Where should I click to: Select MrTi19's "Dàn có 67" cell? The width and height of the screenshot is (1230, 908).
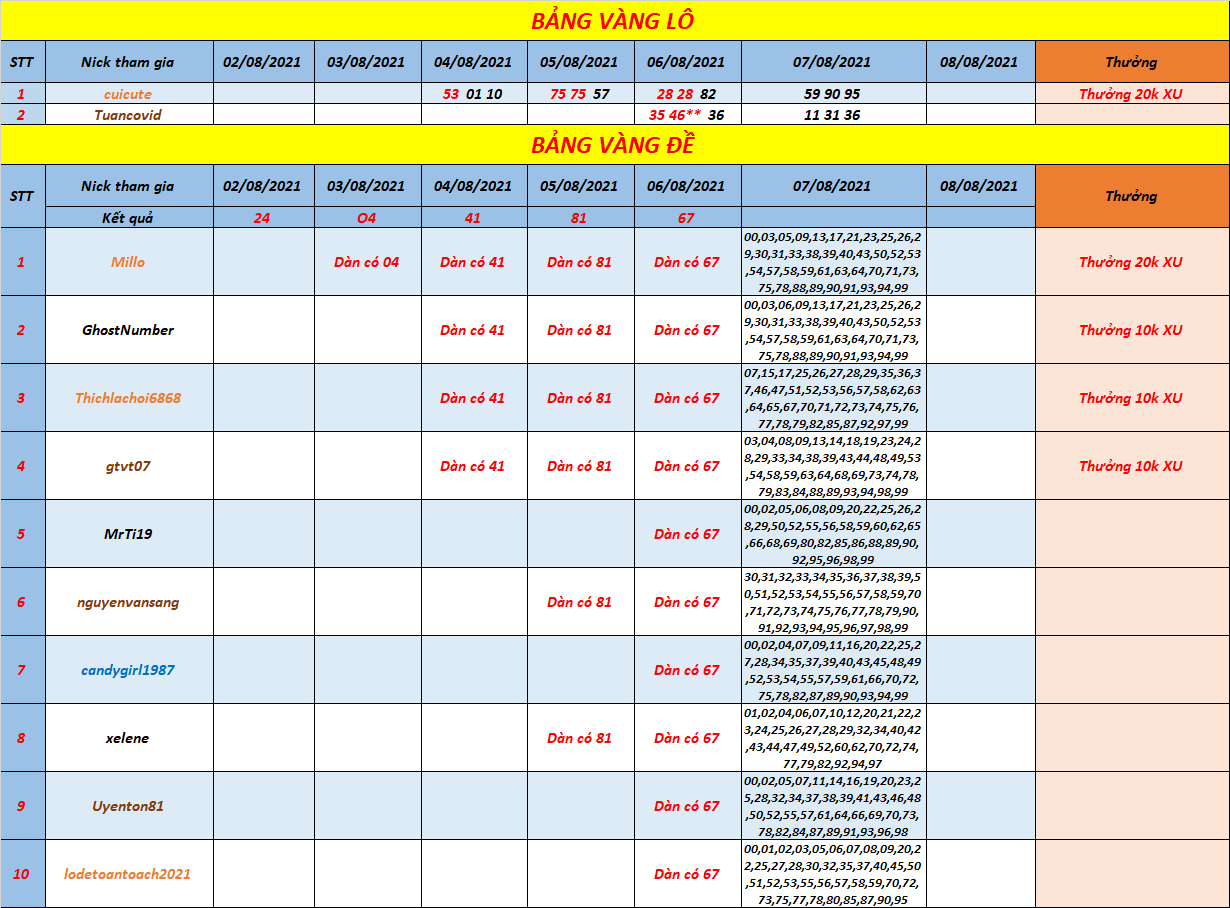click(x=686, y=534)
